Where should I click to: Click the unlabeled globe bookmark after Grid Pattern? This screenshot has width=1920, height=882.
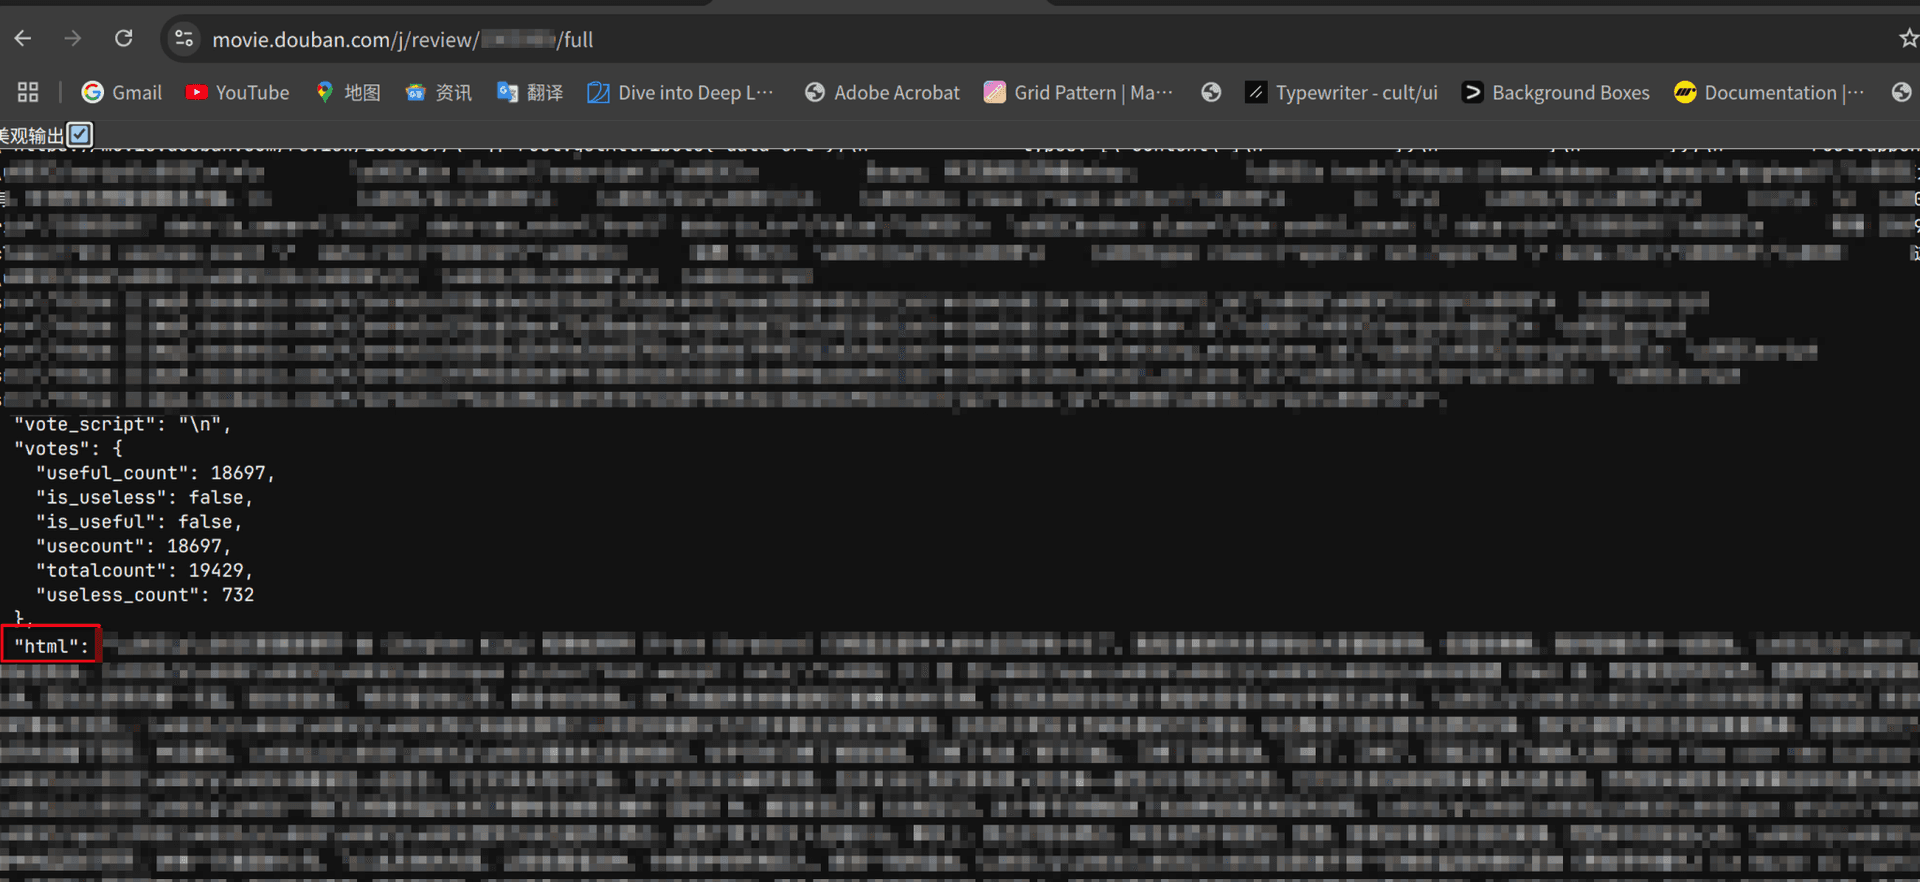(x=1211, y=93)
